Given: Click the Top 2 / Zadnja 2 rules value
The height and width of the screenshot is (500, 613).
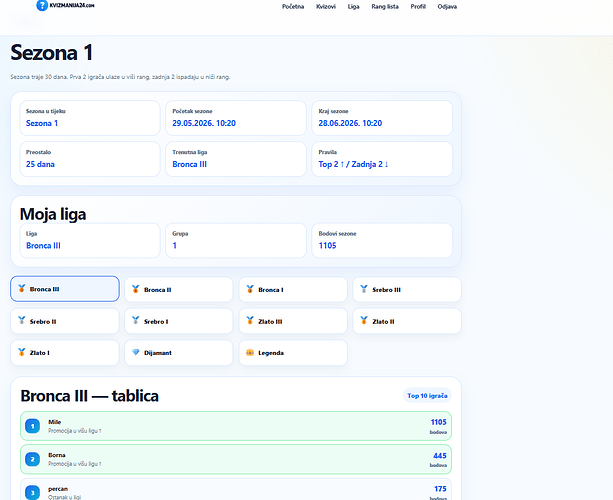Looking at the screenshot, I should pos(353,164).
